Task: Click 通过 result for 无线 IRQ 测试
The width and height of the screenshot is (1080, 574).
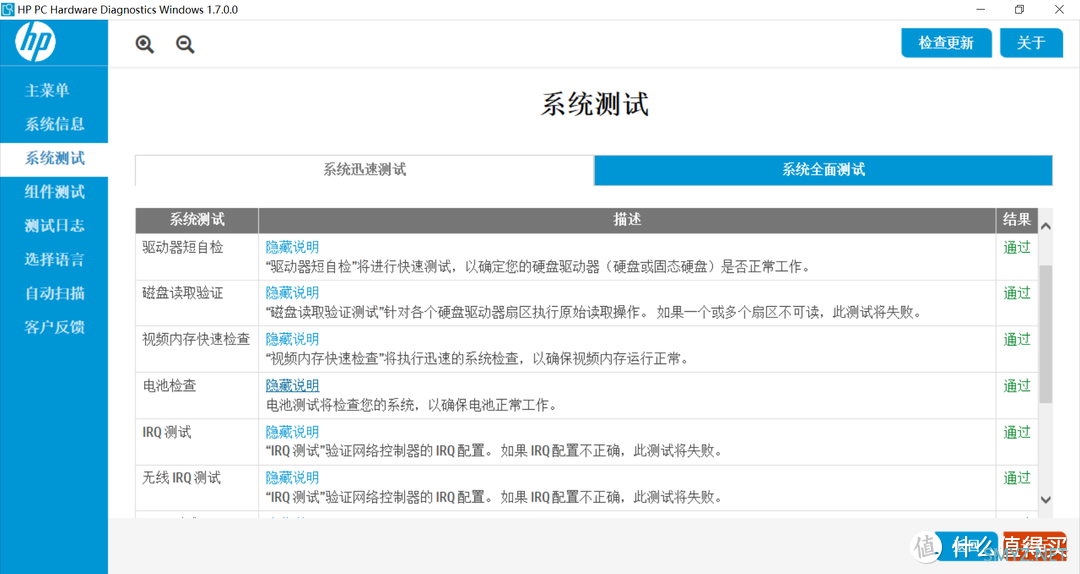Action: 1017,478
